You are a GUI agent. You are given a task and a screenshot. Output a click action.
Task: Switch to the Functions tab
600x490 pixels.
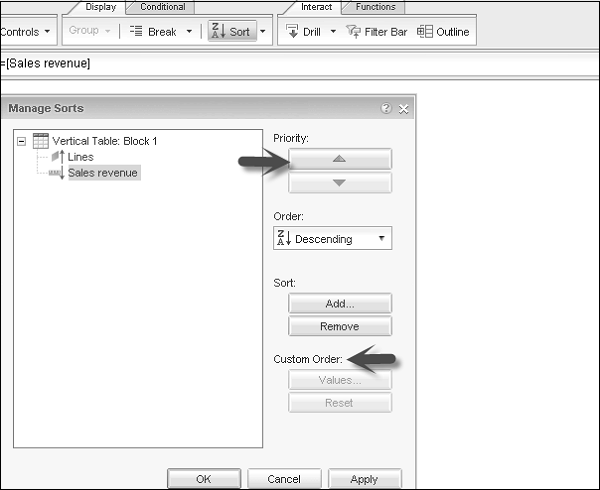click(375, 7)
